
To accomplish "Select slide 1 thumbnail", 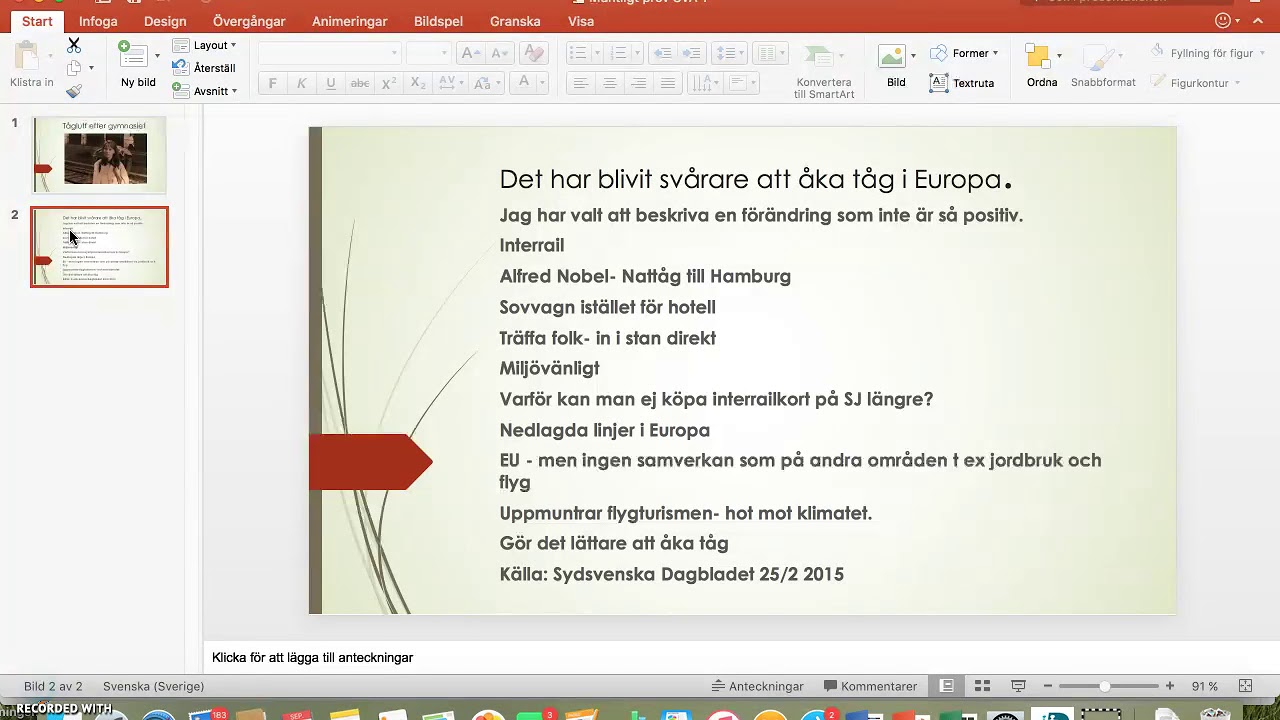I will [x=99, y=155].
